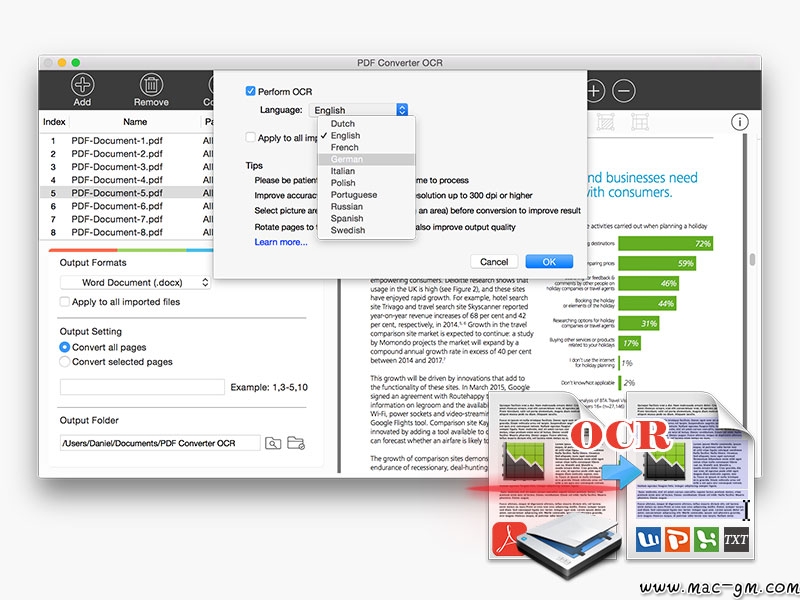
Task: Zoom out of the preview with the minus icon
Action: pos(623,91)
